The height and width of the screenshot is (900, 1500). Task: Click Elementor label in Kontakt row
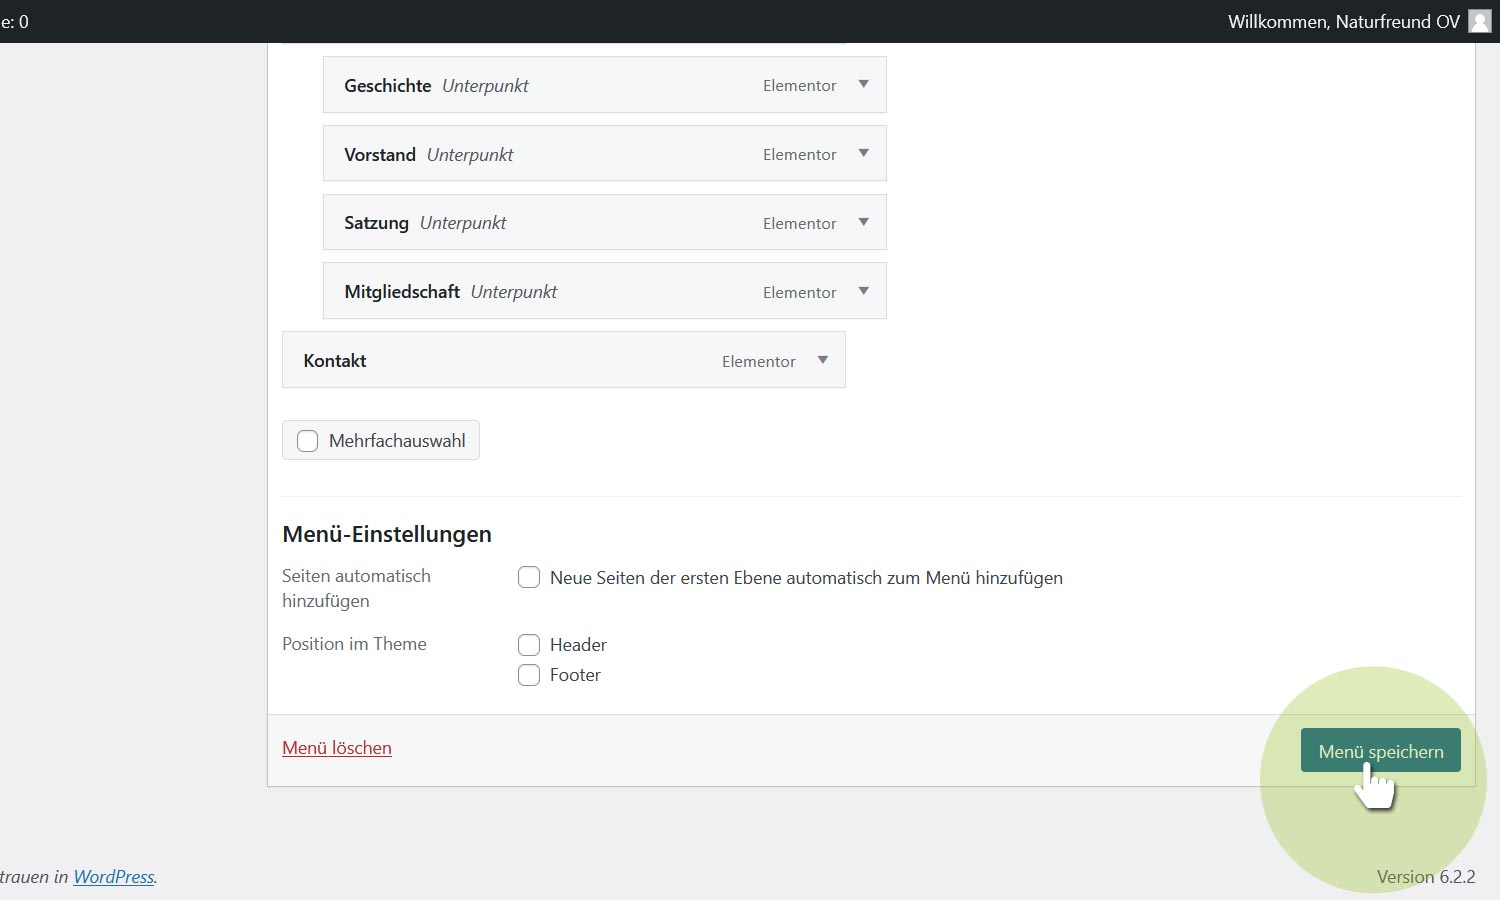pyautogui.click(x=758, y=362)
